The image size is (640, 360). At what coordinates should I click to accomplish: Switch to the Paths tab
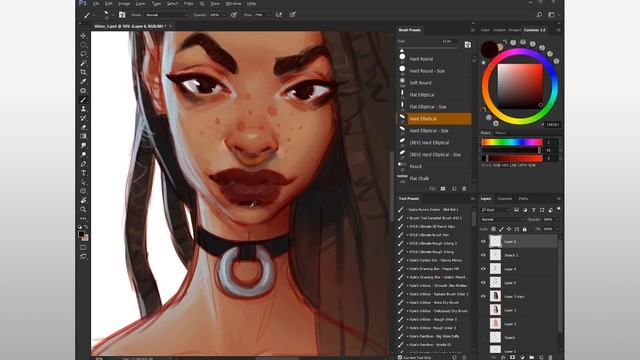tap(523, 199)
